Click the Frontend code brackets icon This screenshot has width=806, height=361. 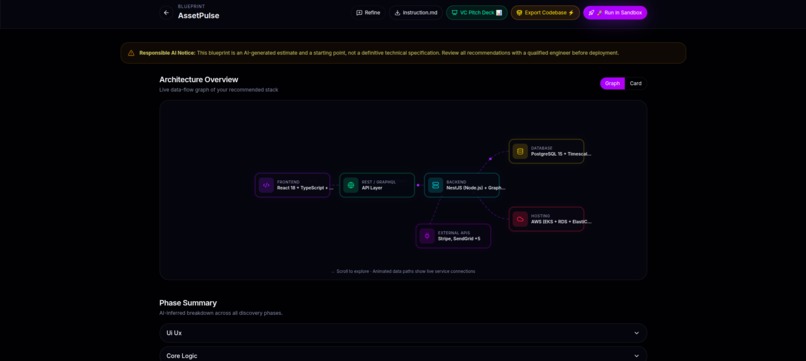pos(266,185)
